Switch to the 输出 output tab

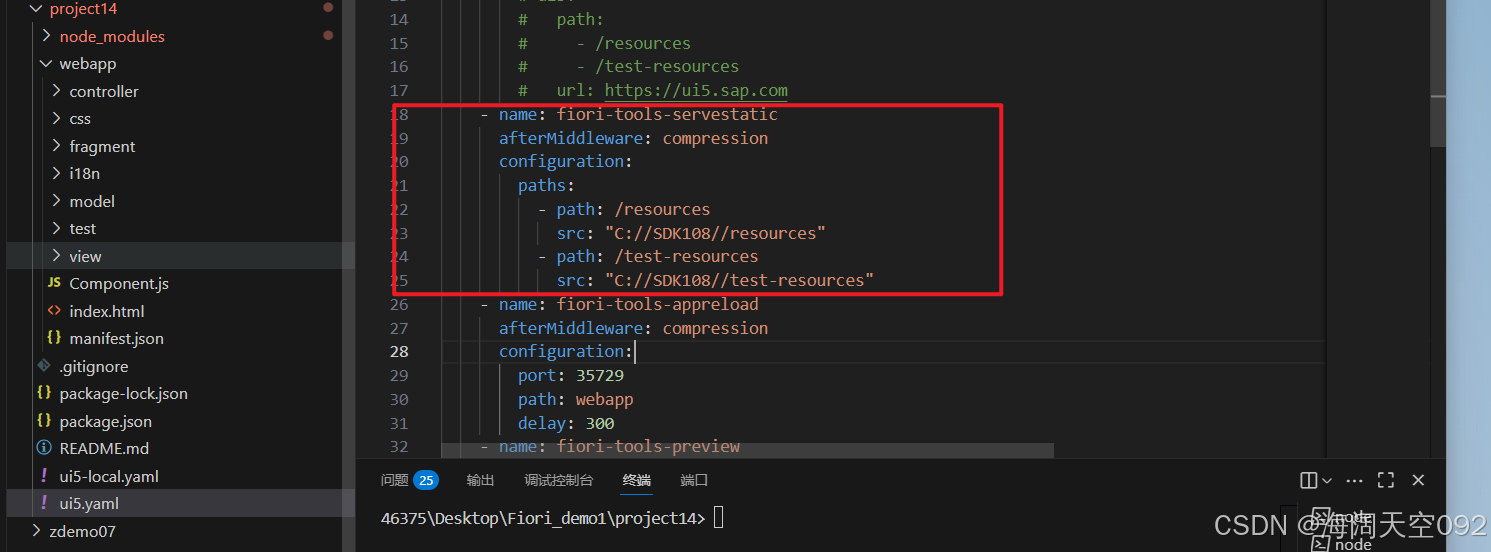point(481,480)
